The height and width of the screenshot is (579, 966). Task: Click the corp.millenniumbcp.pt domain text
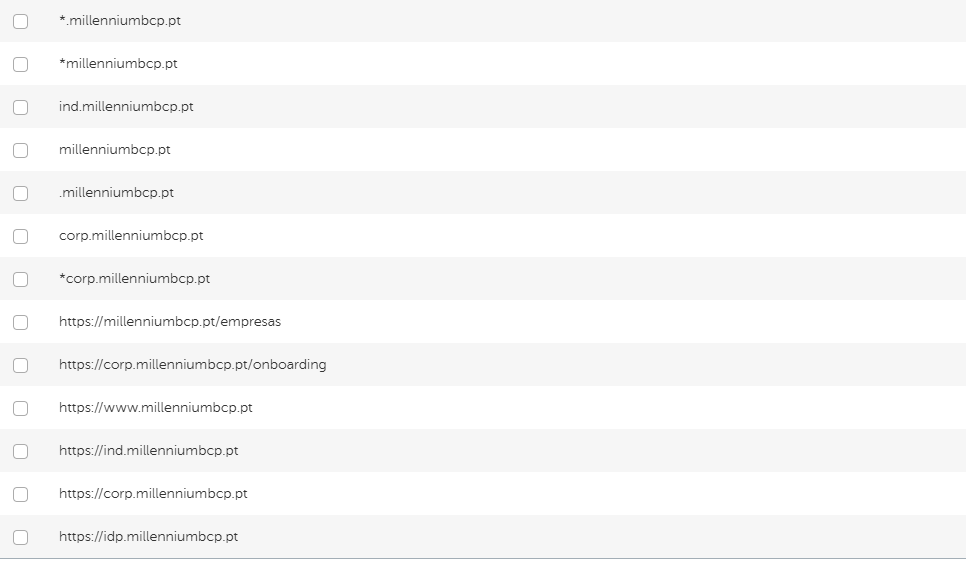point(131,236)
